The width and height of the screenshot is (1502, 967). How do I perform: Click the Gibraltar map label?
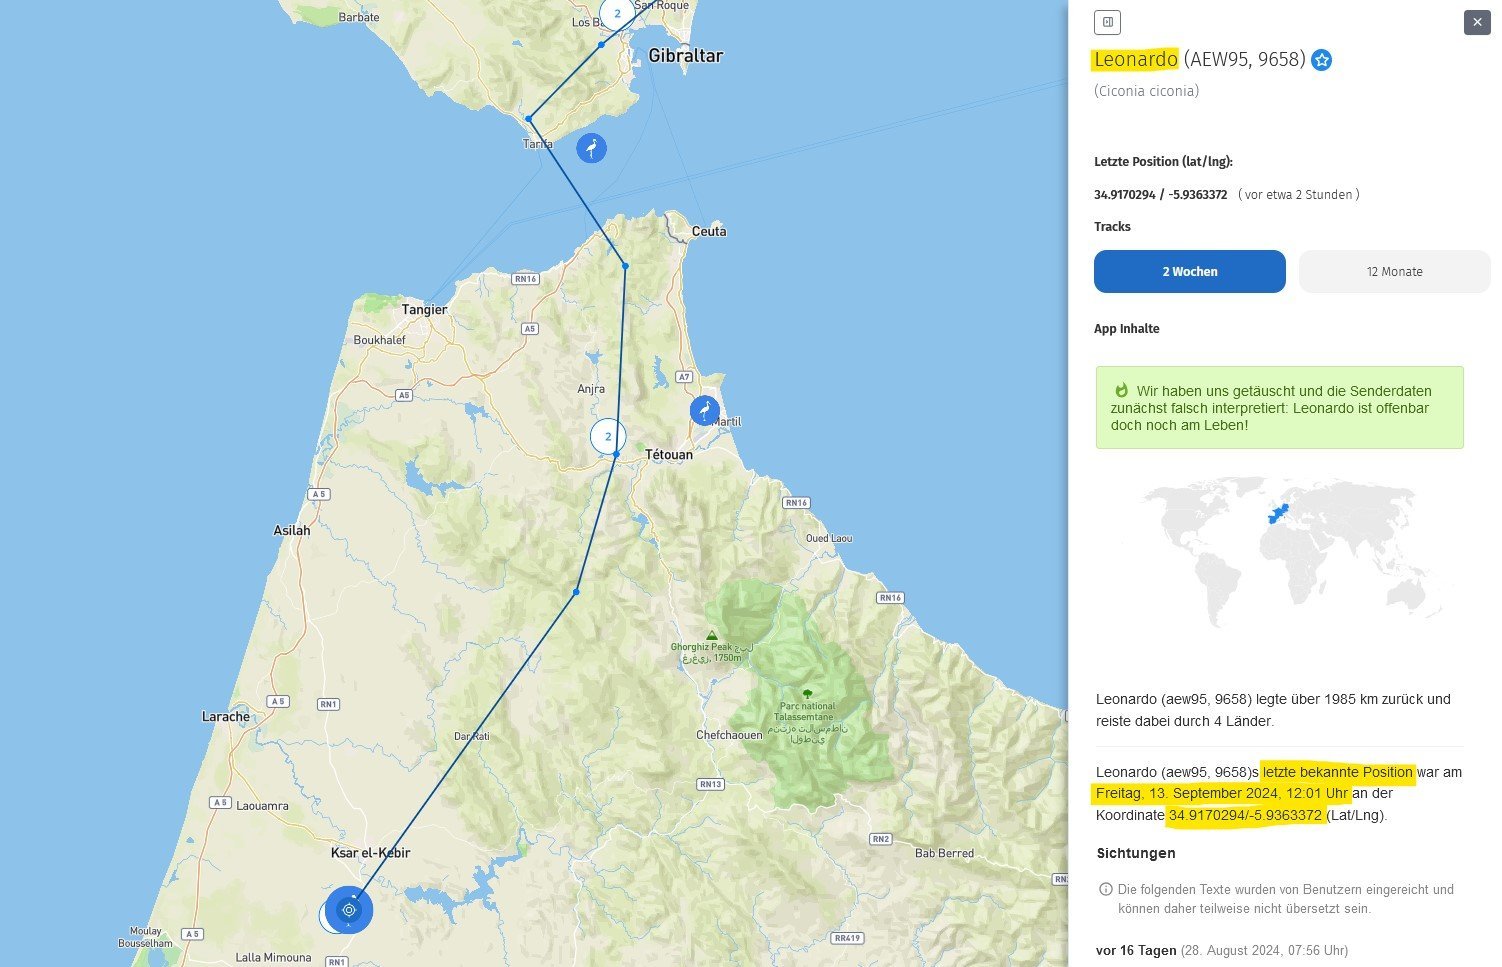[685, 56]
